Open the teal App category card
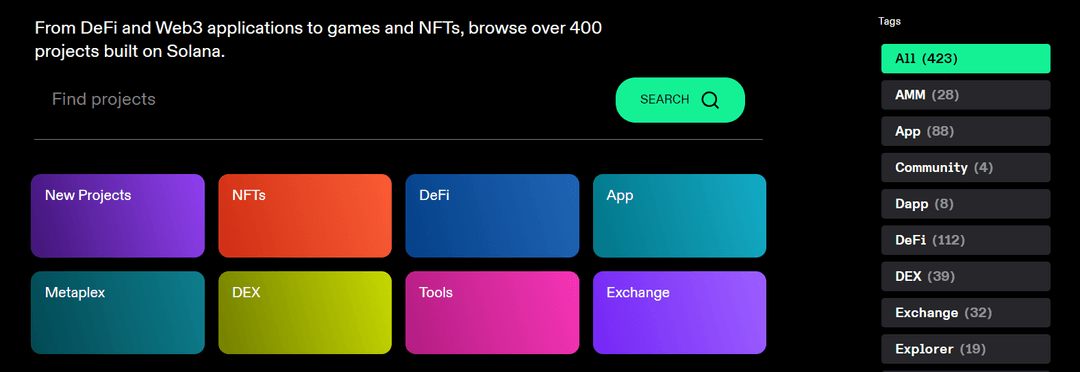The height and width of the screenshot is (372, 1080). tap(680, 216)
